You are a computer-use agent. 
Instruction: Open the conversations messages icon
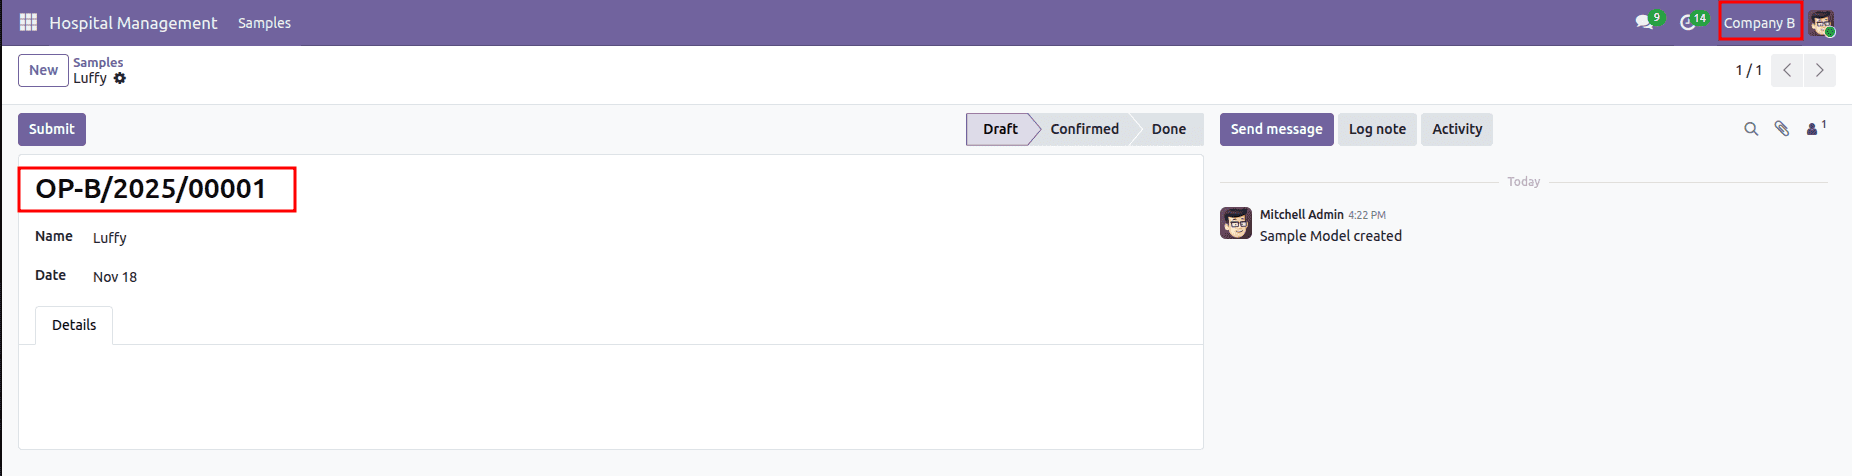coord(1645,22)
